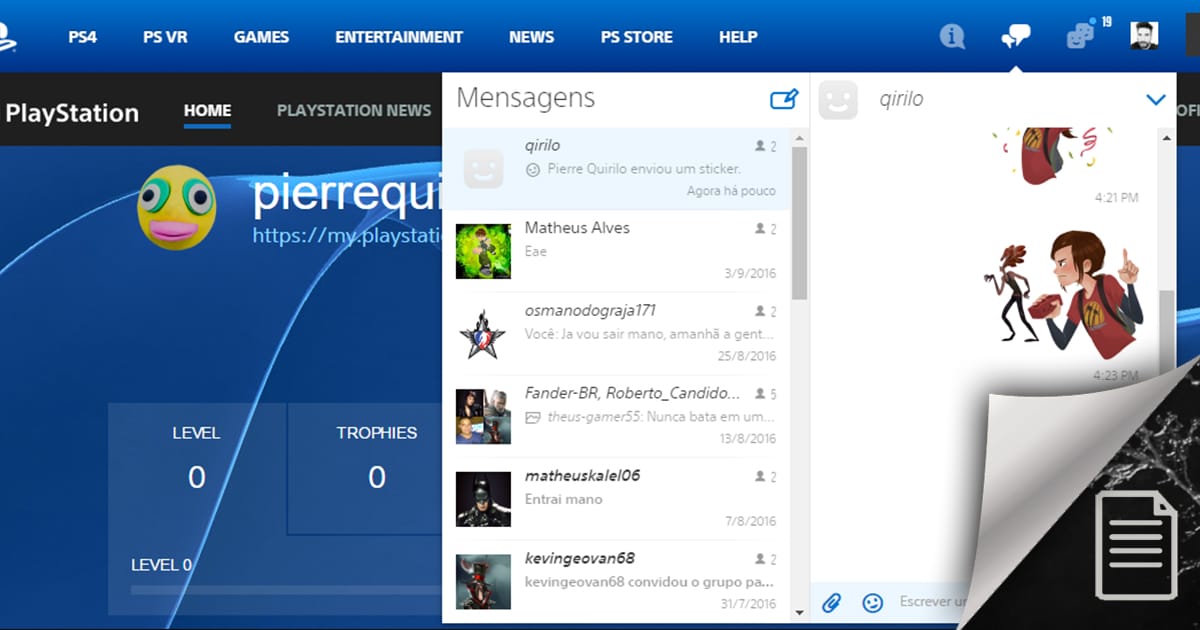Open the information icon in top bar
The width and height of the screenshot is (1200, 630).
952,37
